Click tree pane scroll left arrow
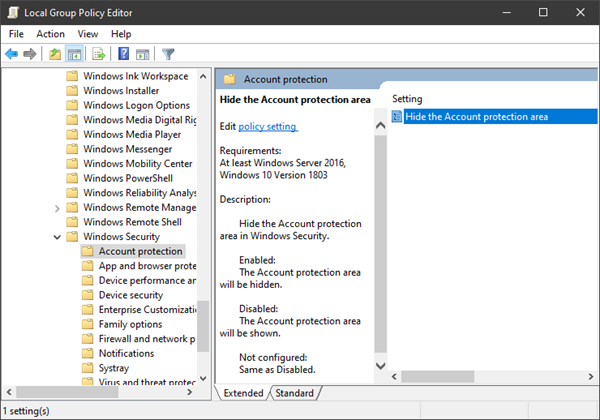The width and height of the screenshot is (600, 420). 9,392
